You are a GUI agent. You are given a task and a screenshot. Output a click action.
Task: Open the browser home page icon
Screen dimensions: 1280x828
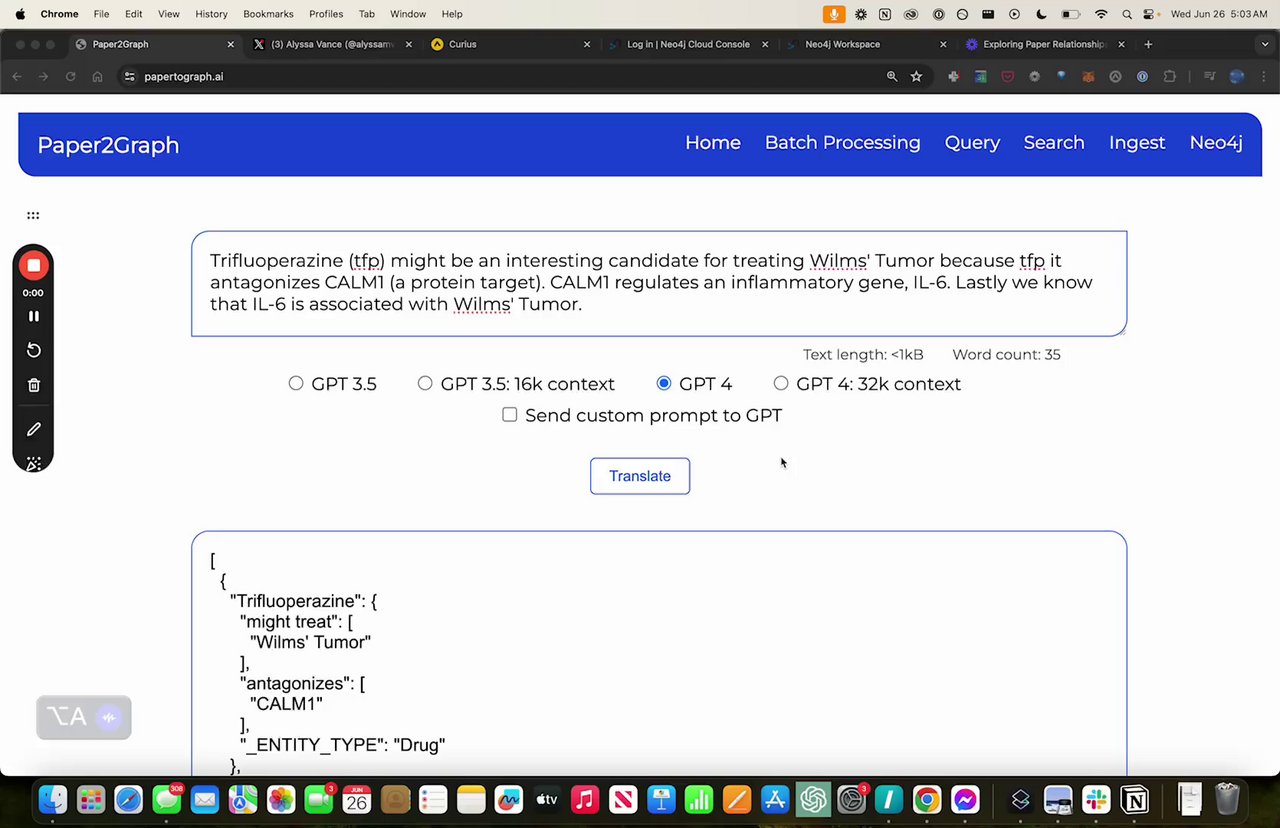coord(97,76)
